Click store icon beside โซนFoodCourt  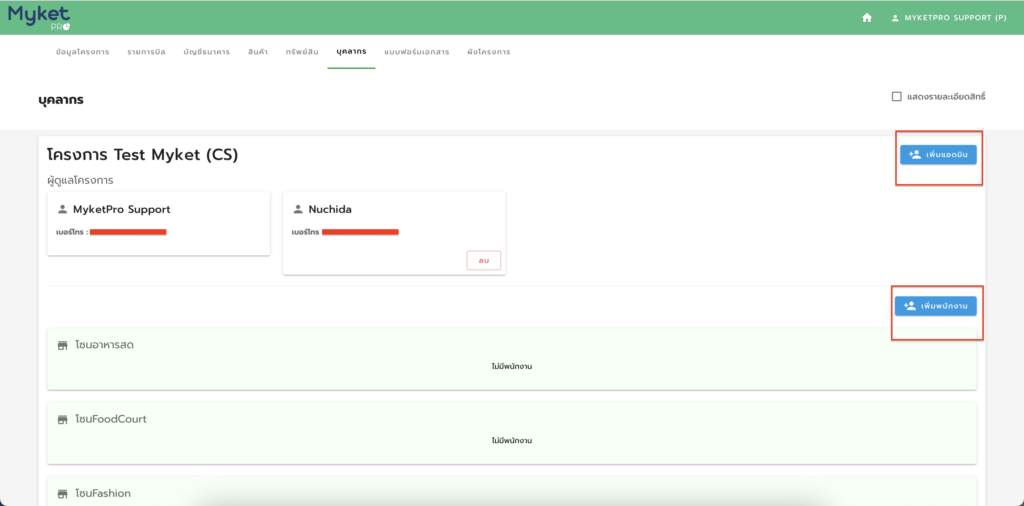tap(63, 419)
